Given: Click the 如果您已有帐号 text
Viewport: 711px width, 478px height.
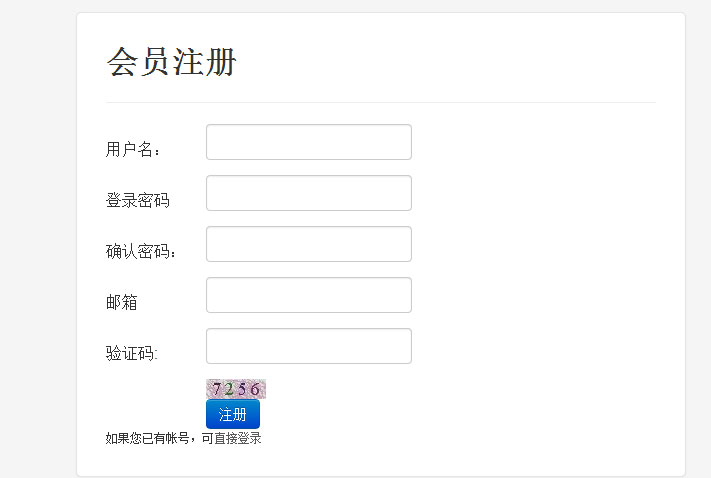Looking at the screenshot, I should coord(147,438).
